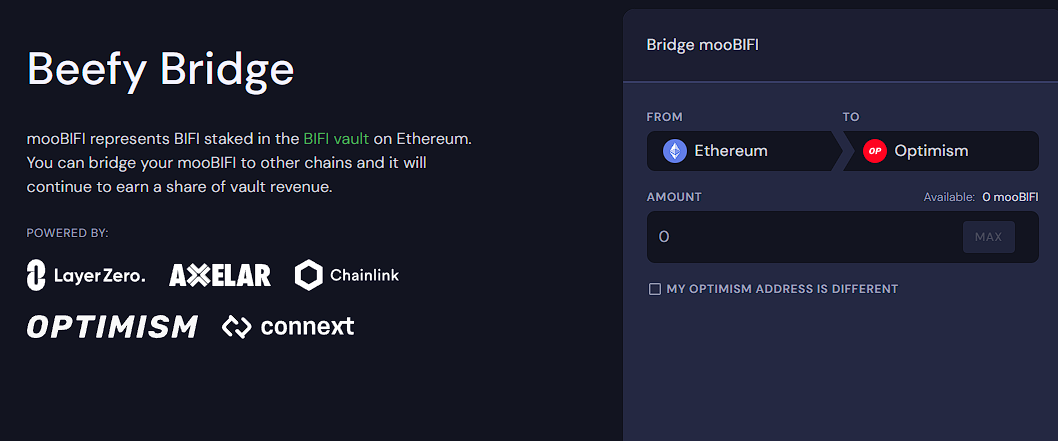Click the Ethereum diamond icon in From
Viewport: 1058px width, 441px height.
(x=675, y=151)
